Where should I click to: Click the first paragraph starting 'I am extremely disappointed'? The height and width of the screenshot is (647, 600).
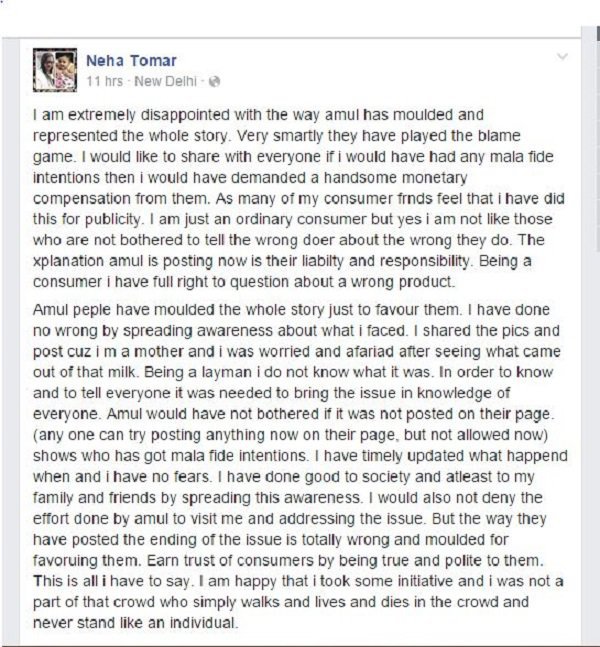[x=299, y=198]
